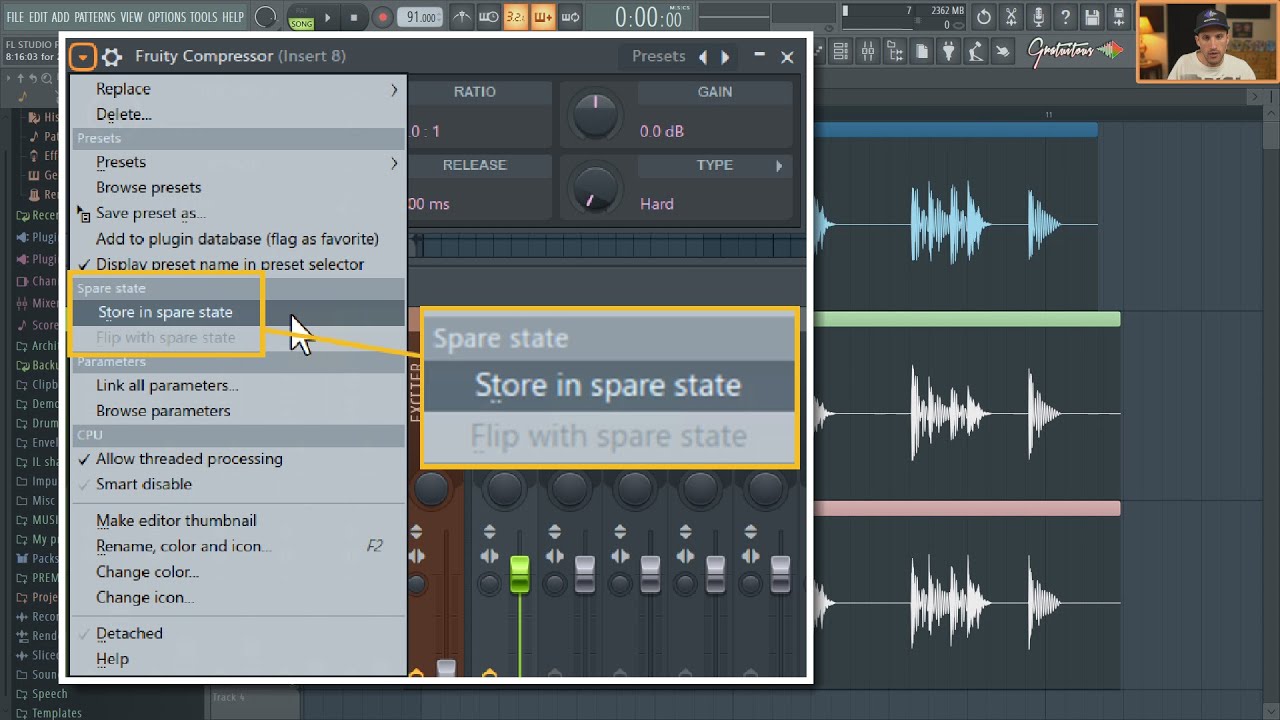Screen dimensions: 1280x720
Task: Choose Delete... from the plugin menu
Action: click(x=237, y=114)
